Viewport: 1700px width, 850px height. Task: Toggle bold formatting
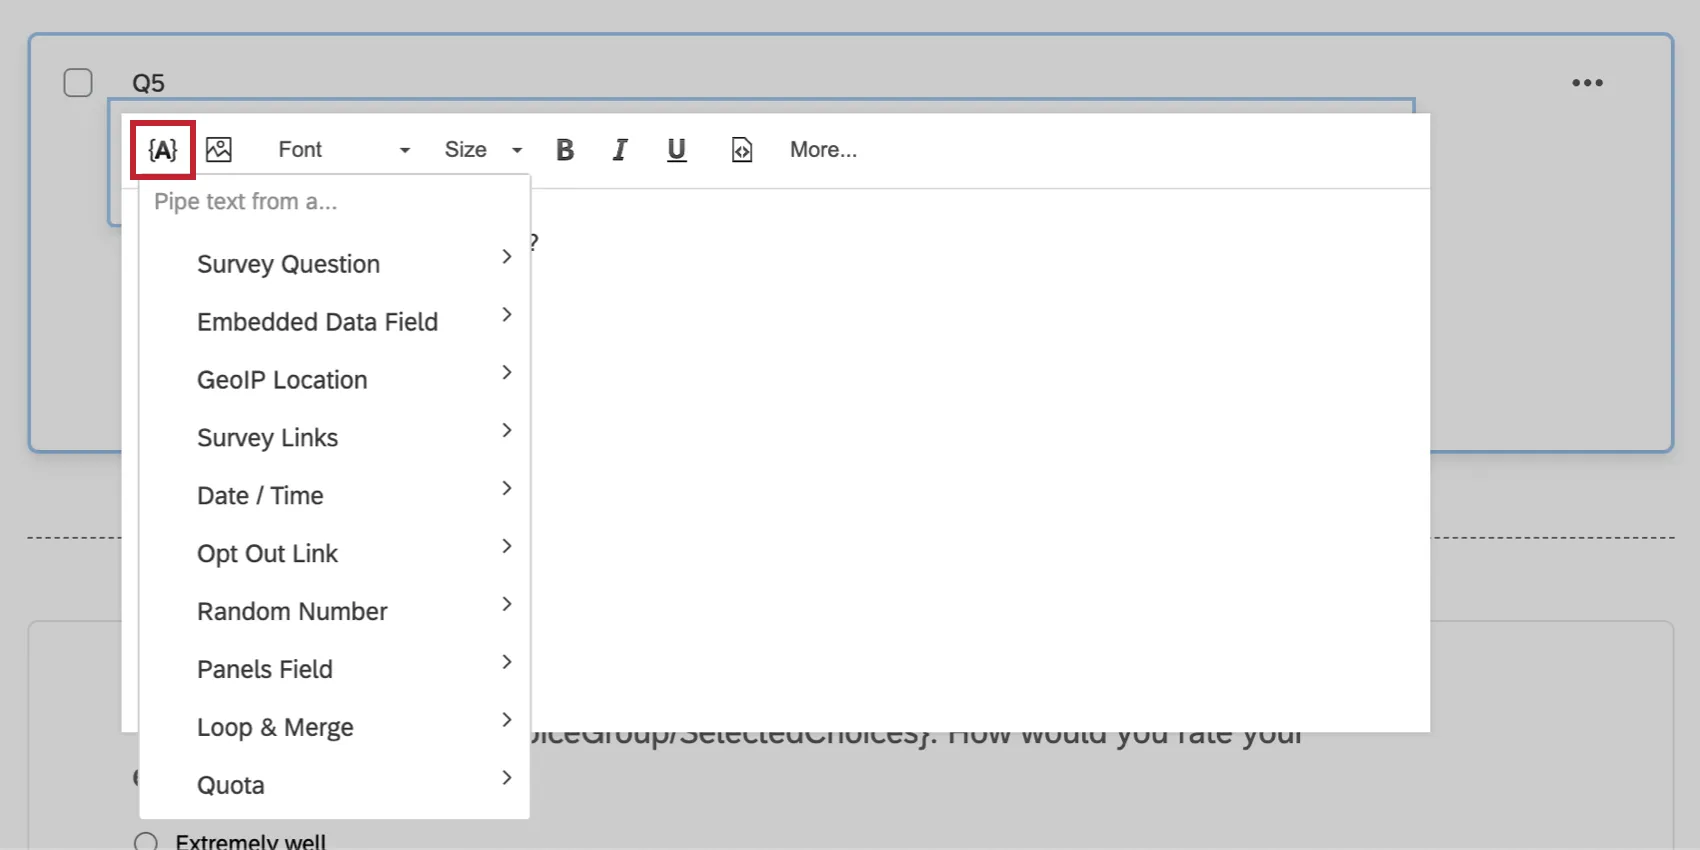click(x=565, y=150)
